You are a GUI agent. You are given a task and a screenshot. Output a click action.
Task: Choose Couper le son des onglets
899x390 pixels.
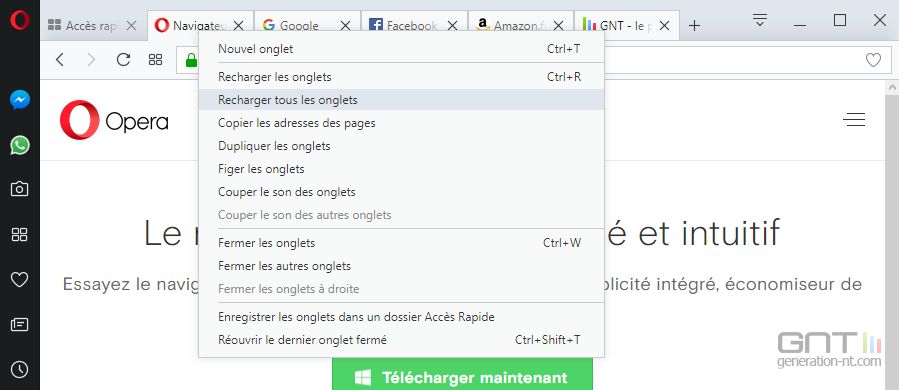click(401, 192)
